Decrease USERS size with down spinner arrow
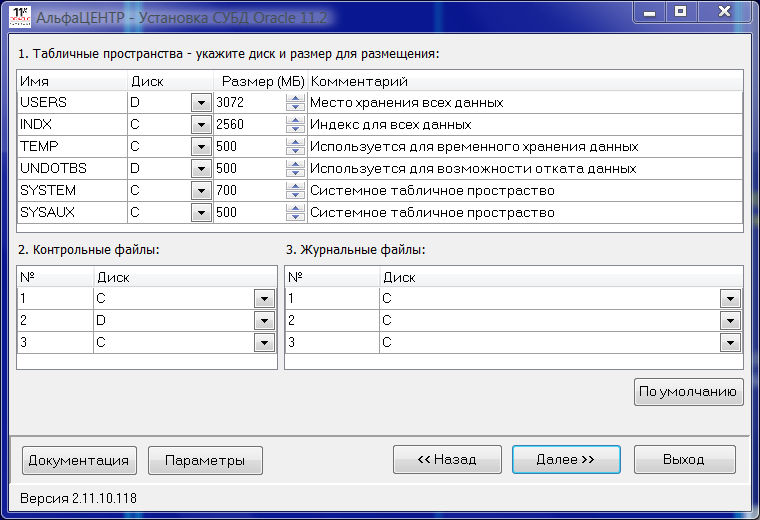The image size is (760, 520). tap(295, 107)
